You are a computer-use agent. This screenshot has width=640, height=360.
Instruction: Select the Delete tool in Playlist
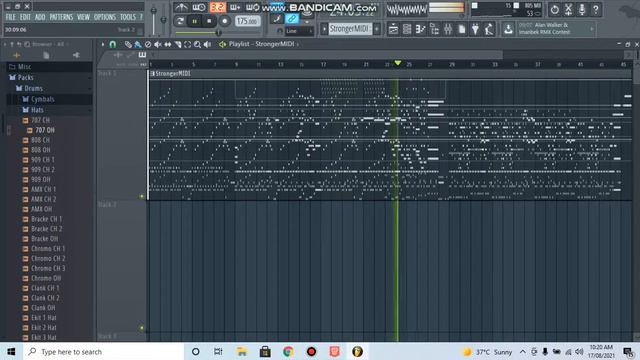(x=148, y=44)
